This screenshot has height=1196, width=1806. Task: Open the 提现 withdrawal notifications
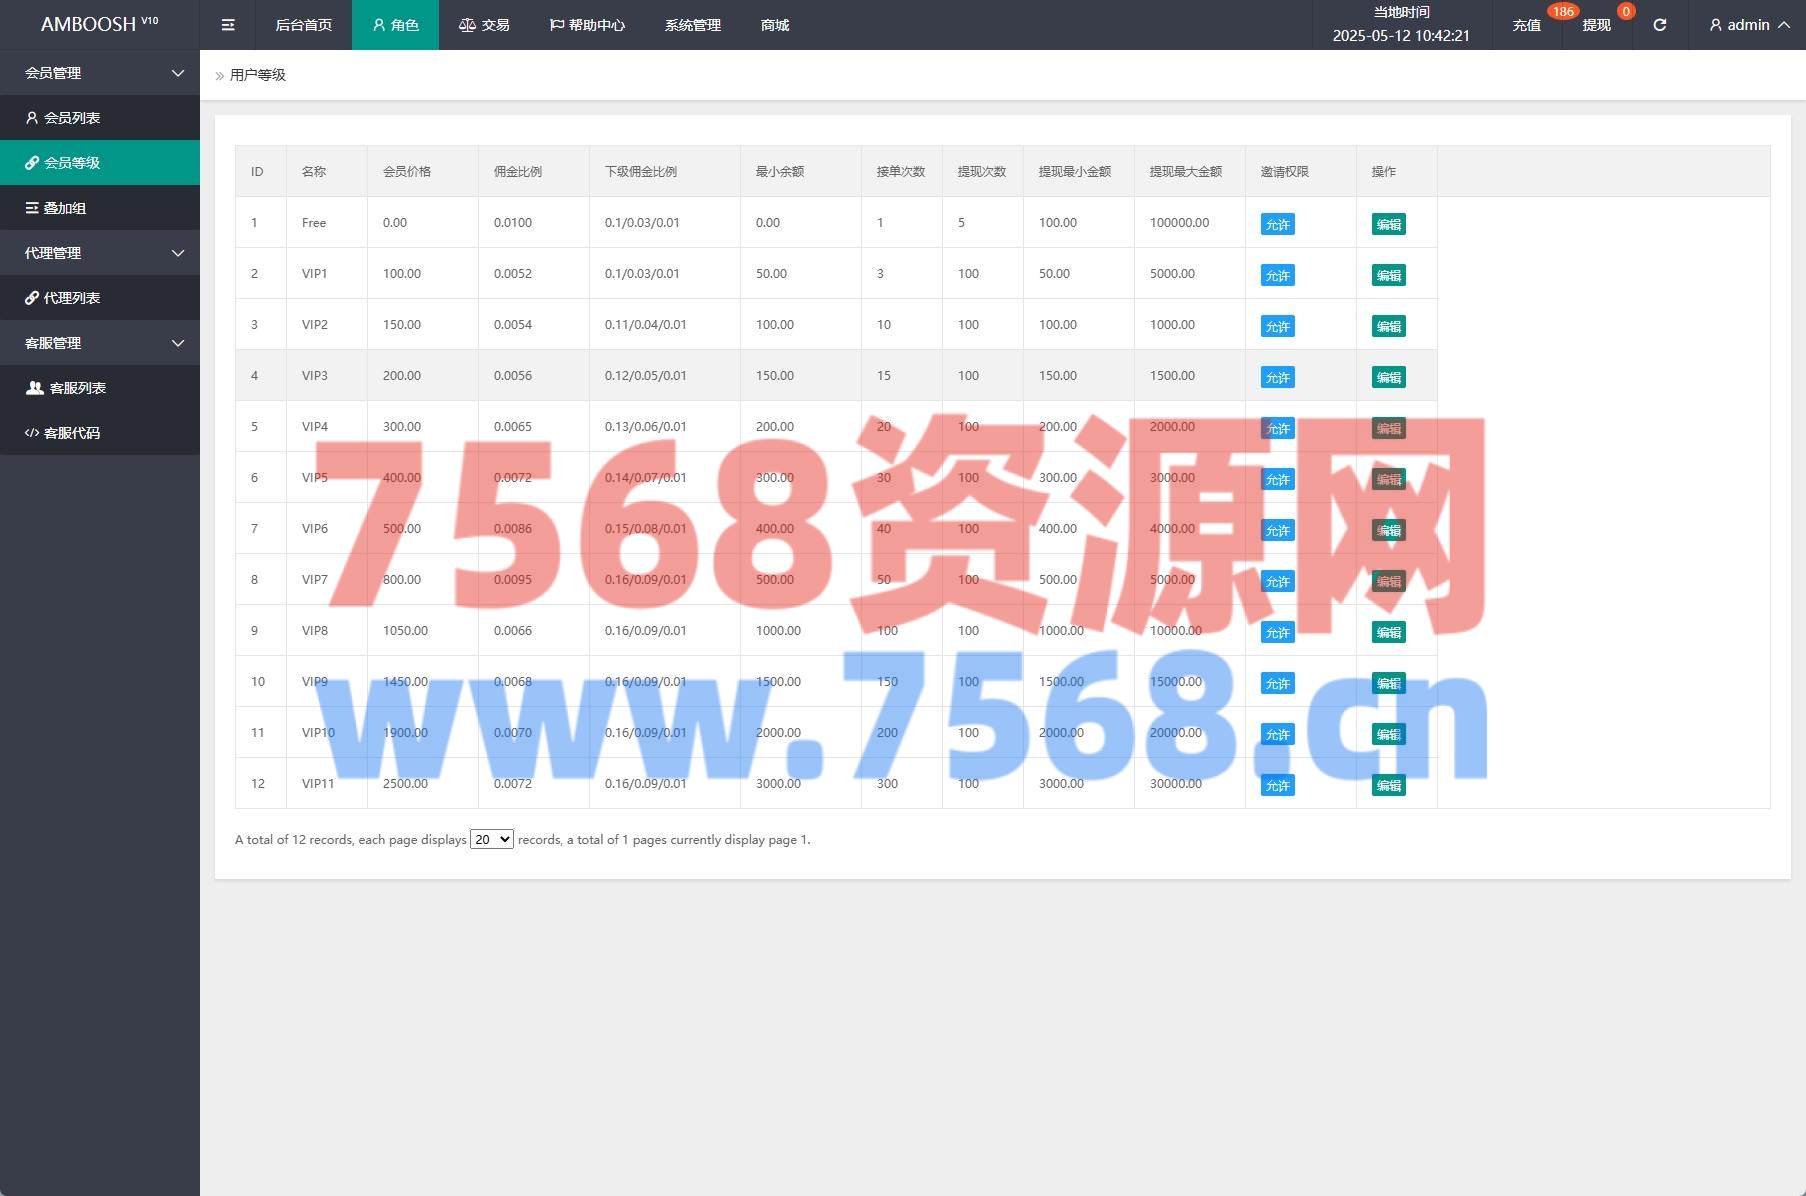(1596, 25)
